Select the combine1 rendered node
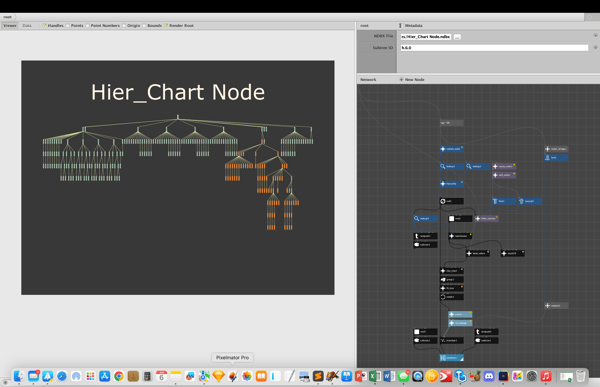 click(452, 358)
